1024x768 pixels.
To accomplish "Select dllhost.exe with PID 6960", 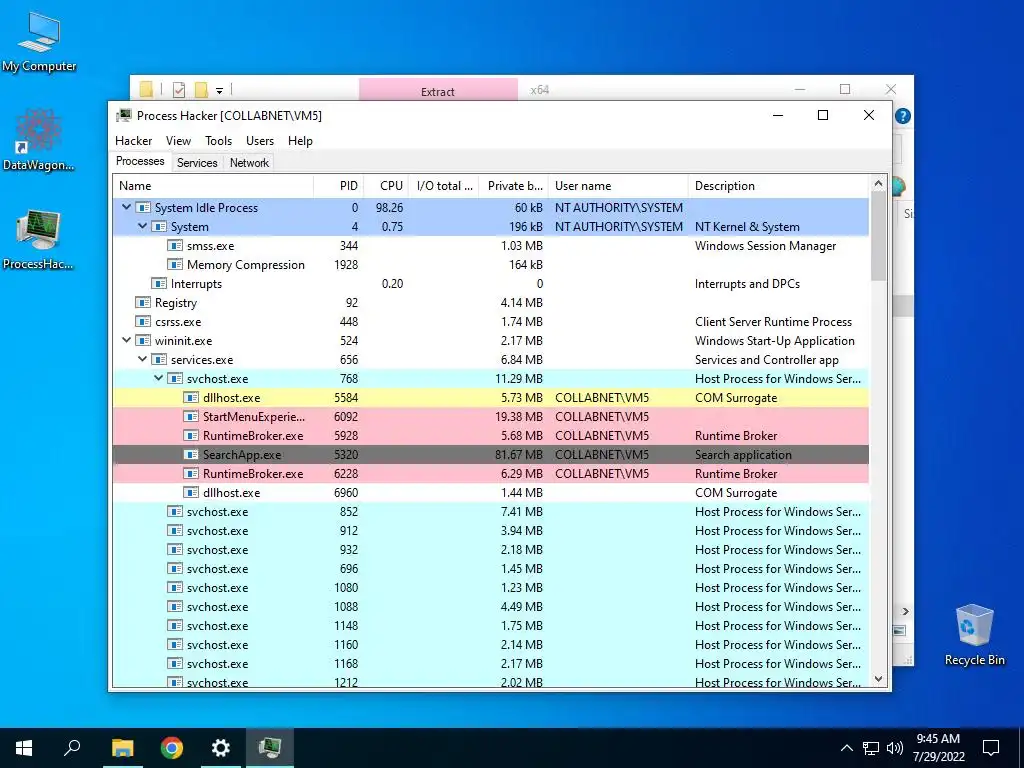I will click(490, 492).
